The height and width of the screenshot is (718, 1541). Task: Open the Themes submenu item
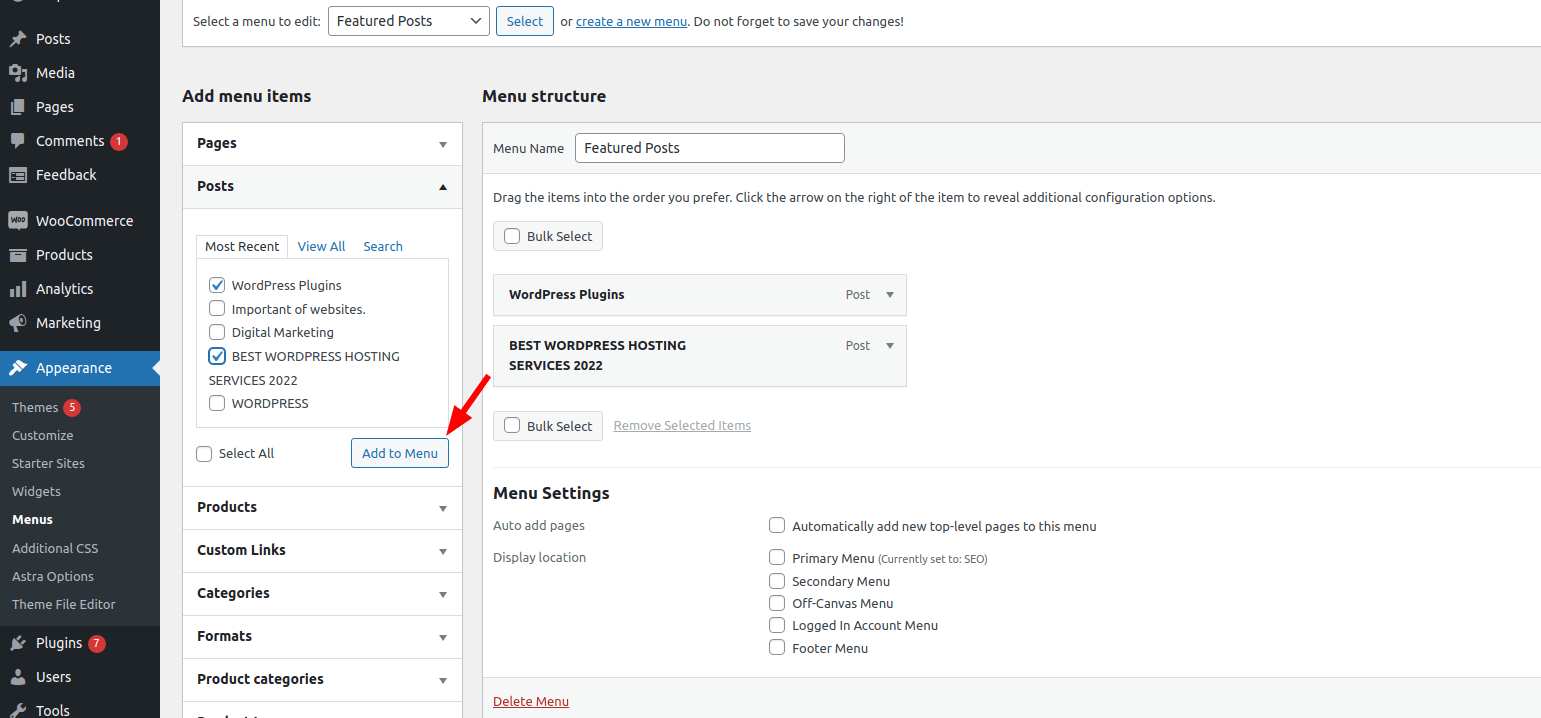tap(35, 407)
